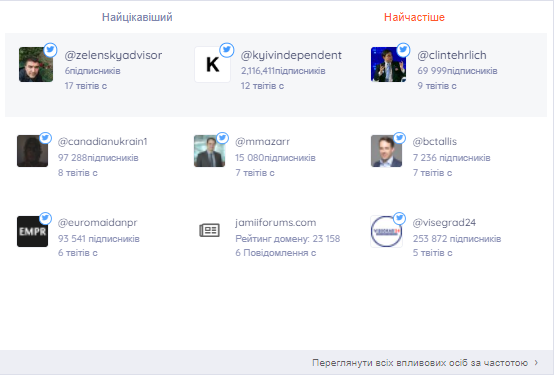The width and height of the screenshot is (559, 377).
Task: Click Twitter badge on @clintehrlich avatar
Action: [403, 50]
